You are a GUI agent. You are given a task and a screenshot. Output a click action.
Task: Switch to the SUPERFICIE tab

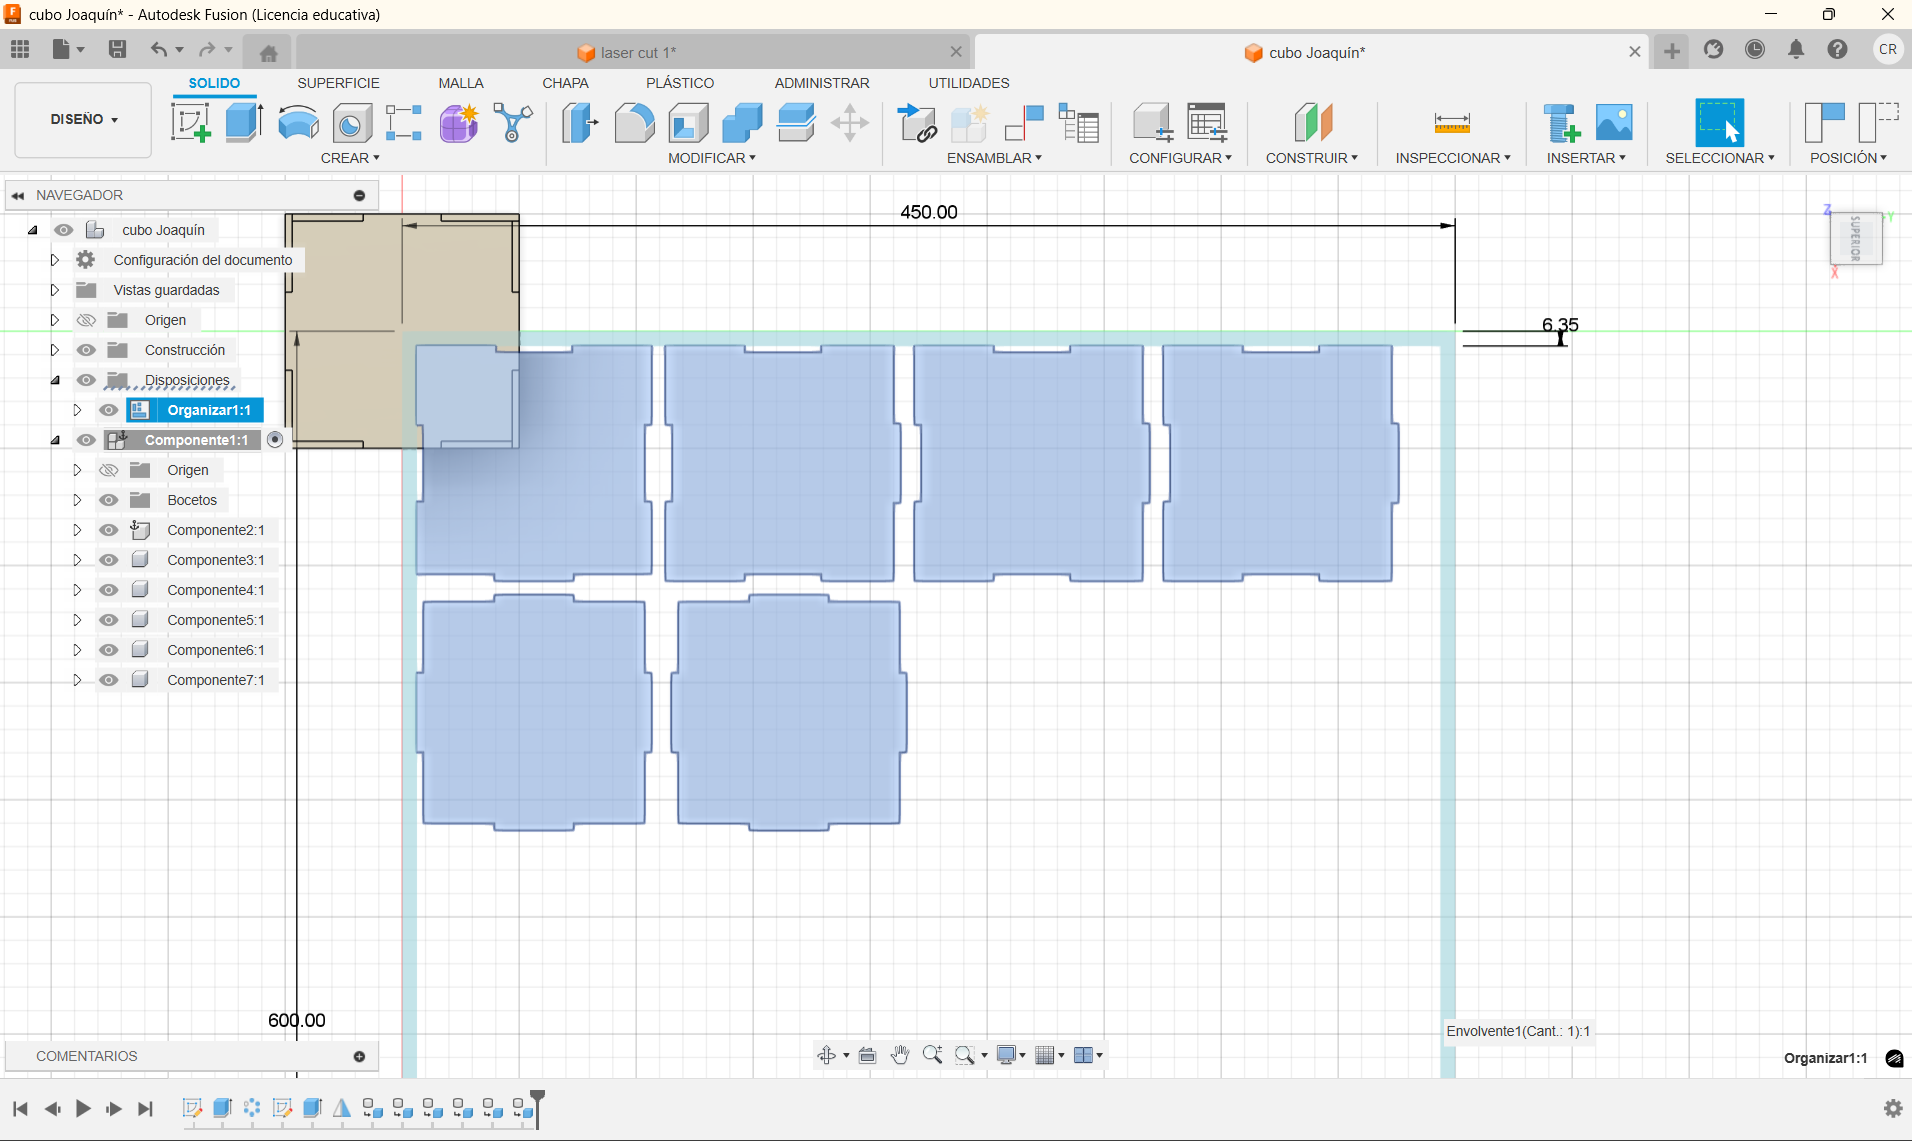(338, 83)
